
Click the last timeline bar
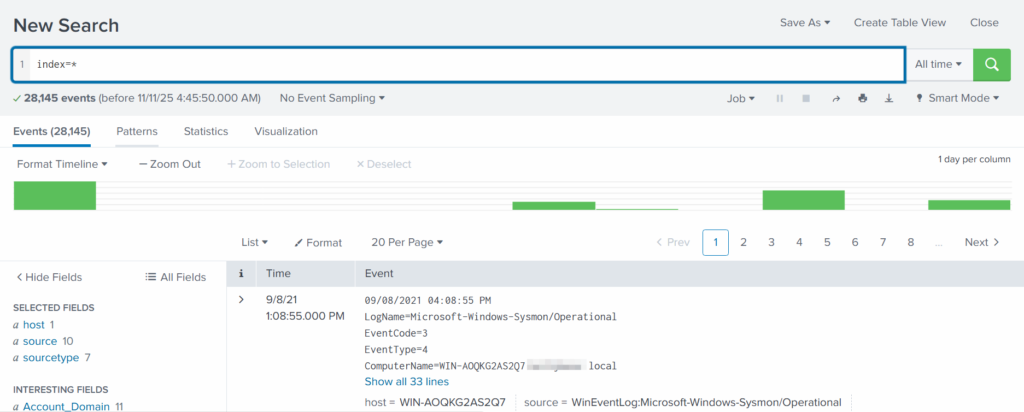(969, 205)
